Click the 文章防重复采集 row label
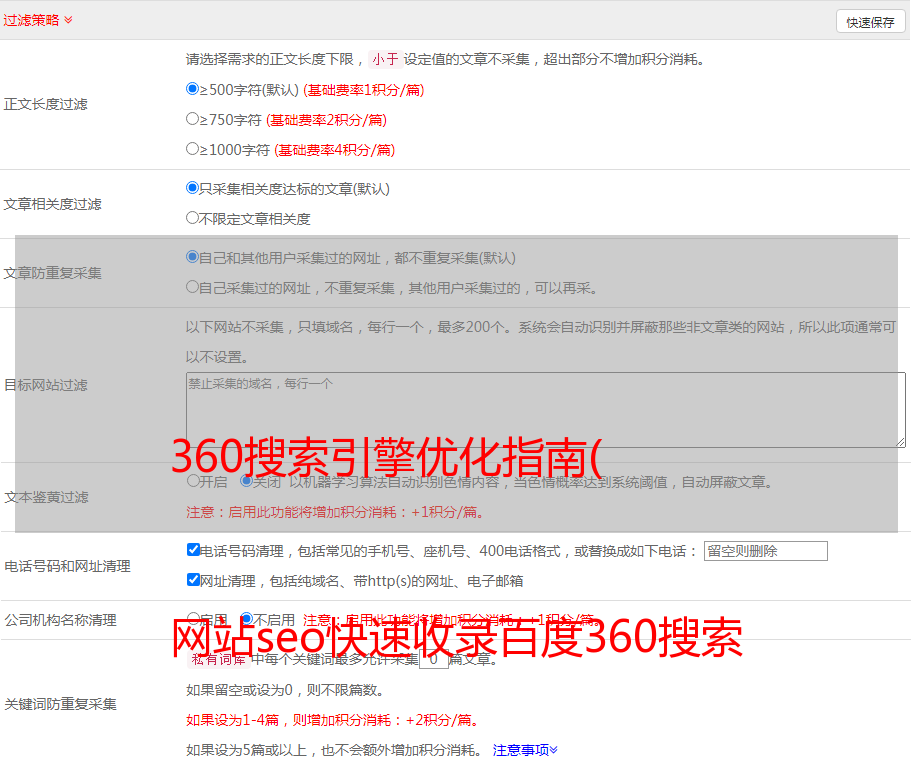 [53, 273]
